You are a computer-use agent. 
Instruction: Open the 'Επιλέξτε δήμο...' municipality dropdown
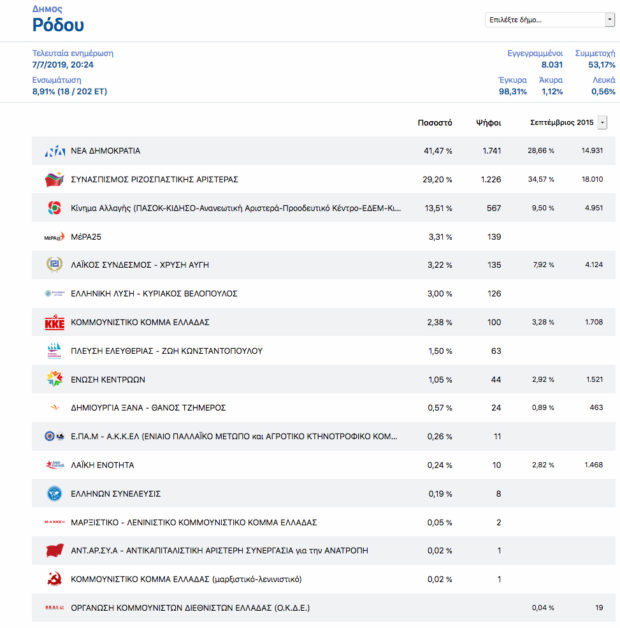(x=550, y=20)
